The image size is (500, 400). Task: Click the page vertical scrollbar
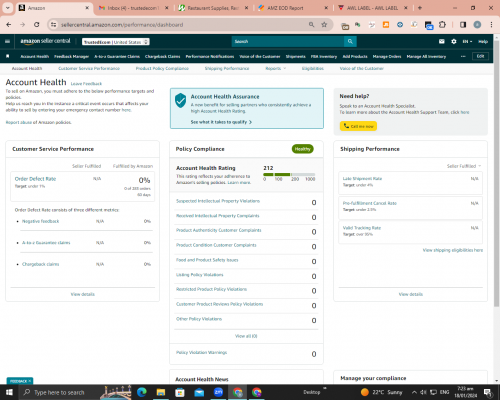point(496,173)
